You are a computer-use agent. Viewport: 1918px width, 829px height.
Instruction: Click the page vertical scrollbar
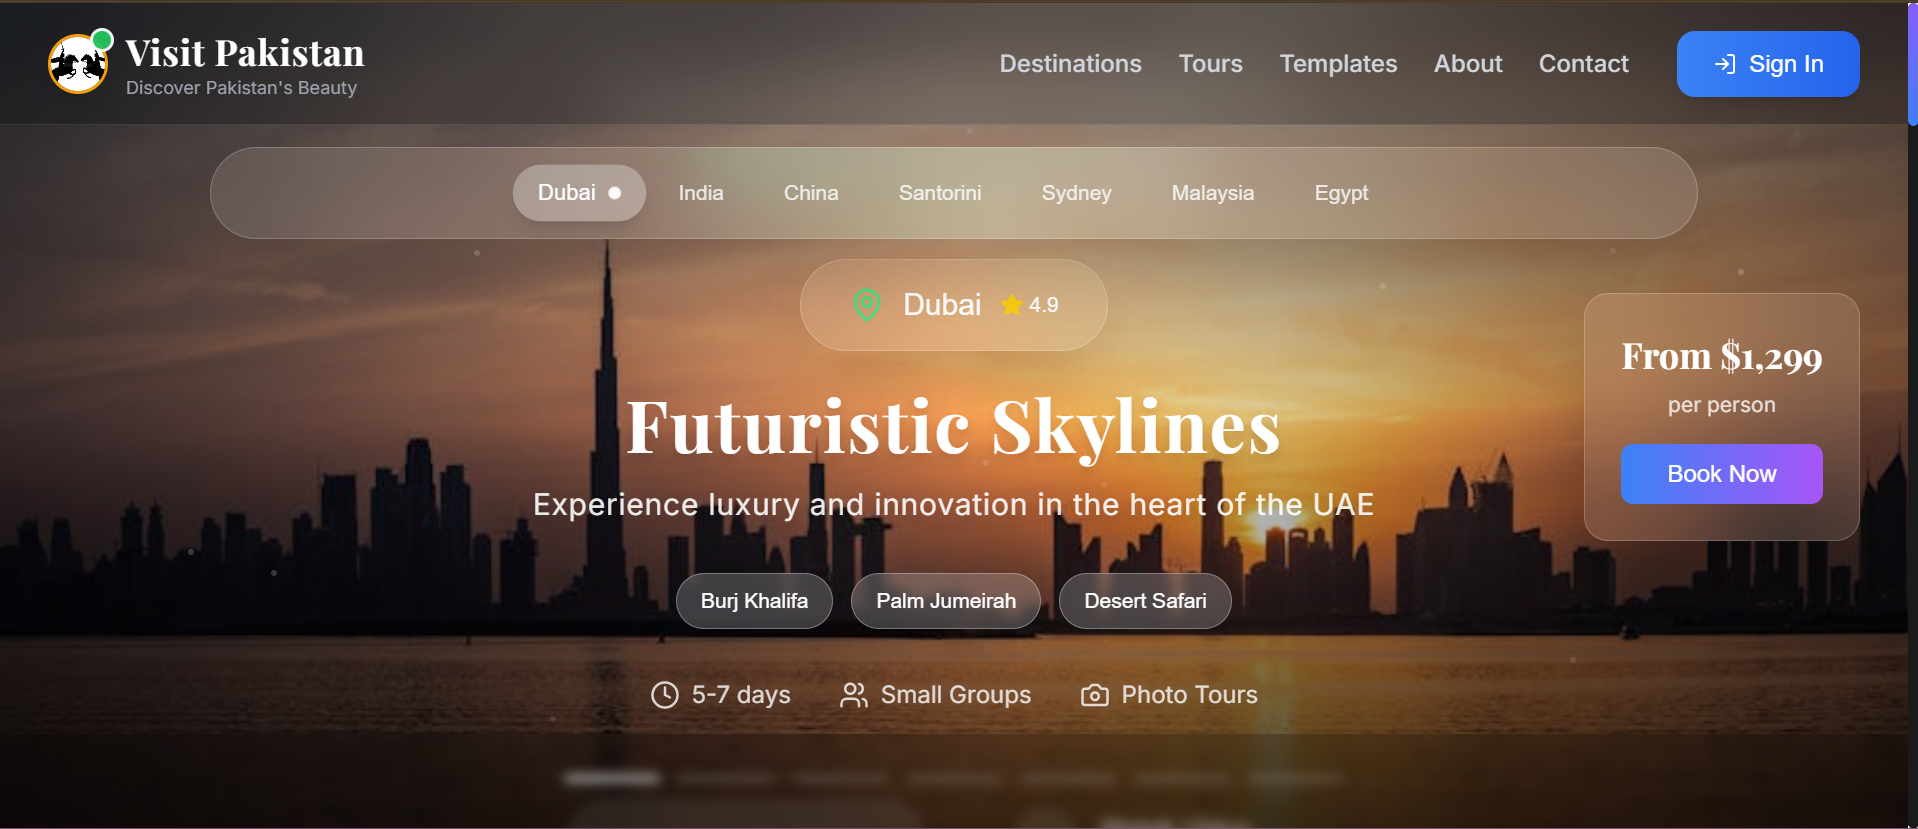[1912, 414]
